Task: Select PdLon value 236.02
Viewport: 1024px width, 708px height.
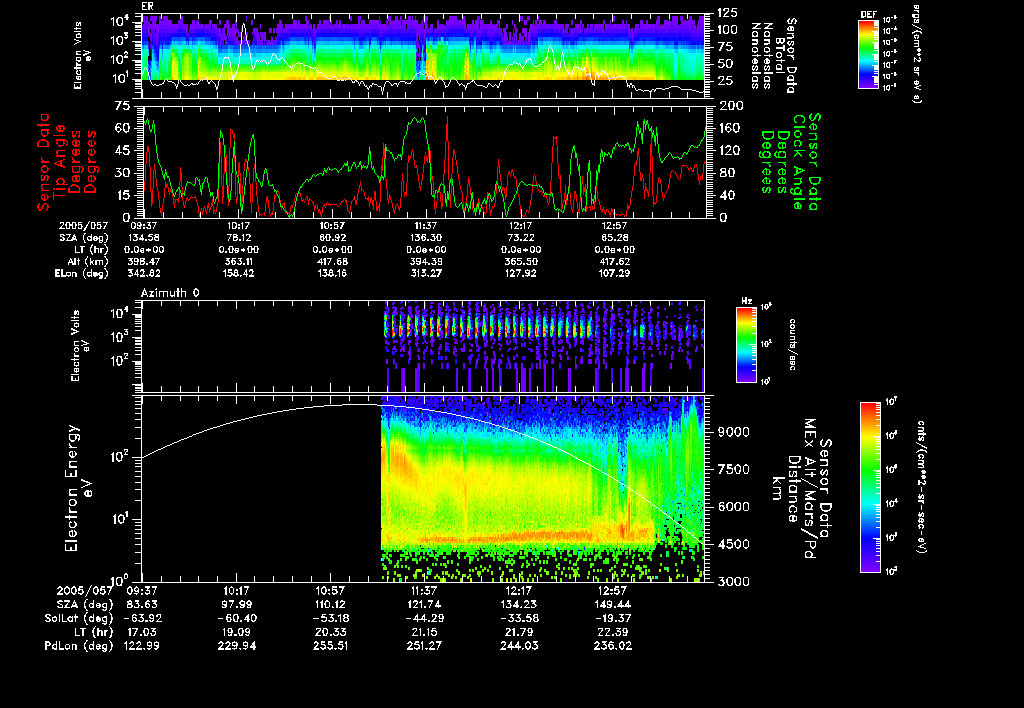Action: click(x=613, y=646)
